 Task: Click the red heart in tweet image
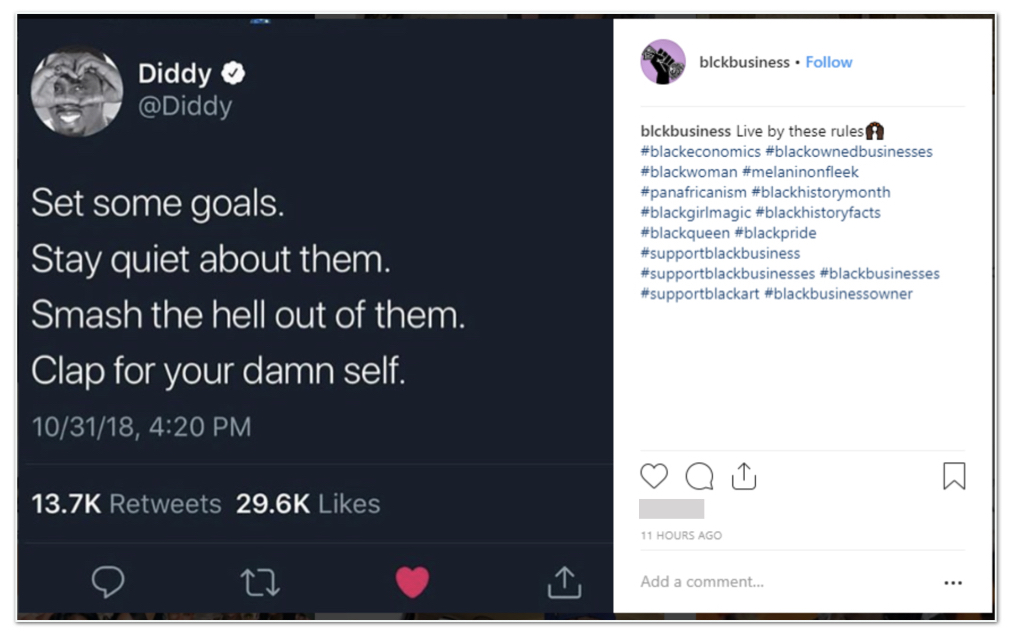coord(412,581)
